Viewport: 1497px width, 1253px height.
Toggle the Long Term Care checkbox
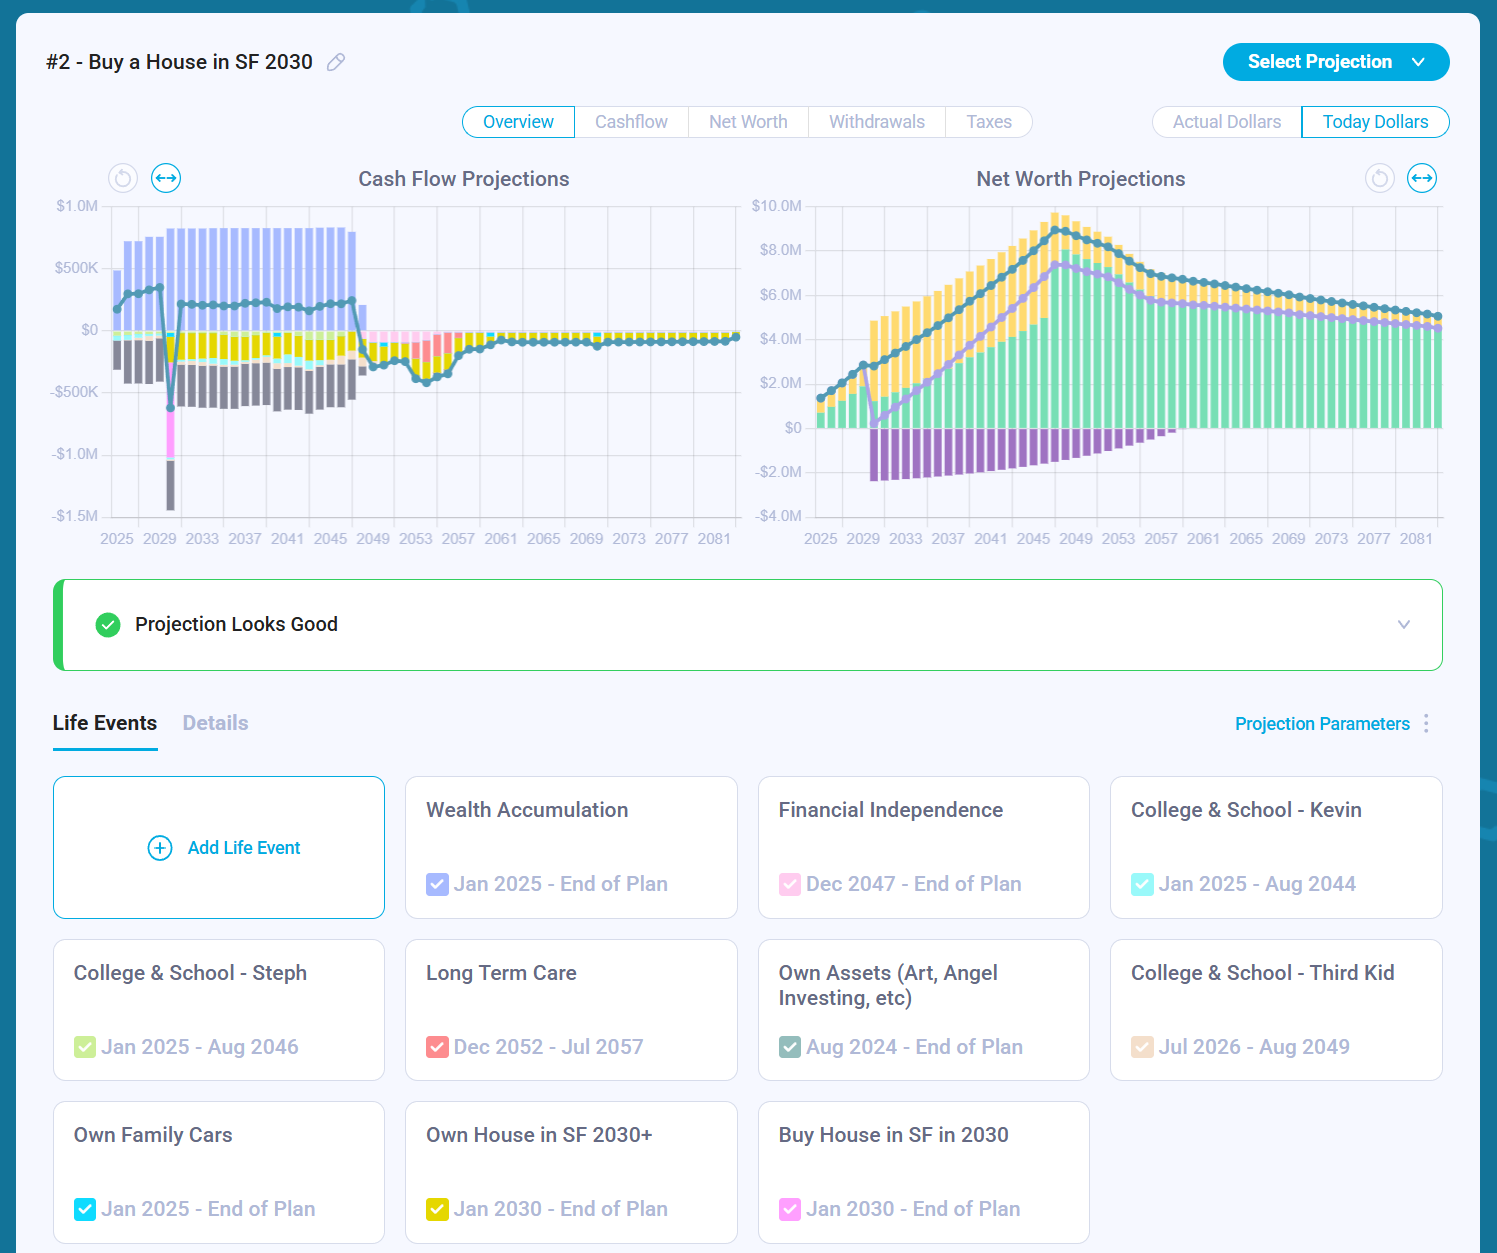click(437, 1047)
